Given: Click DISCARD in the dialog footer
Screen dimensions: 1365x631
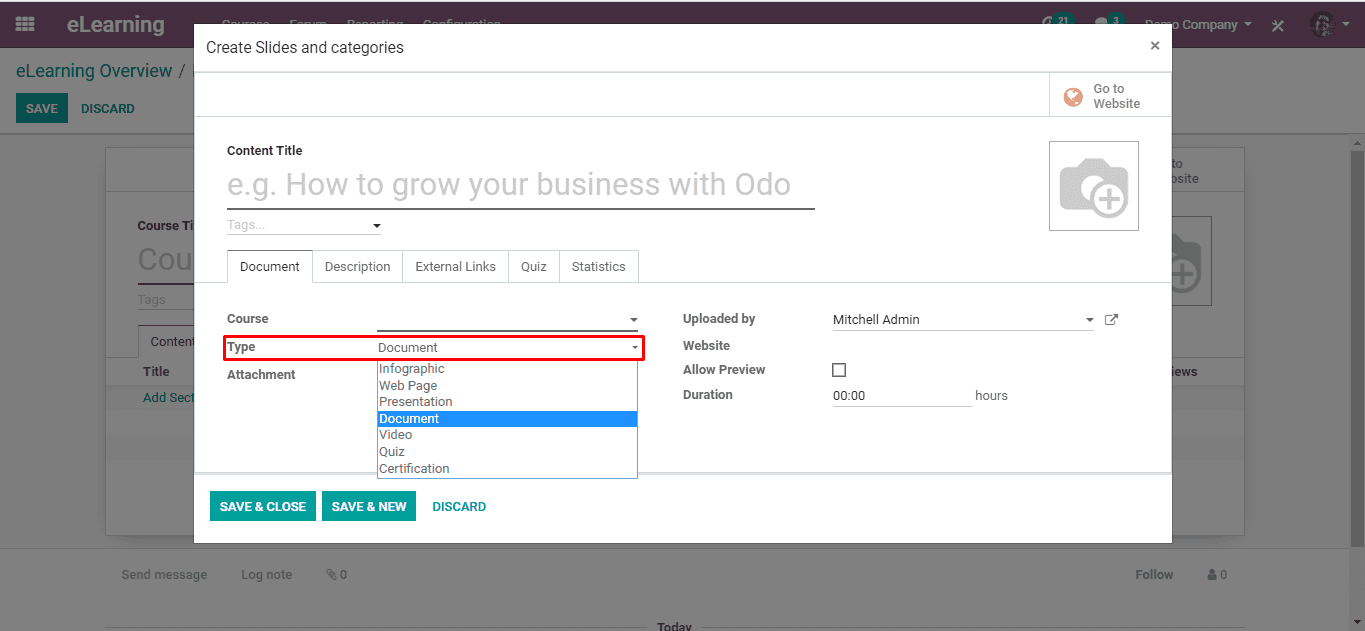Looking at the screenshot, I should [459, 507].
